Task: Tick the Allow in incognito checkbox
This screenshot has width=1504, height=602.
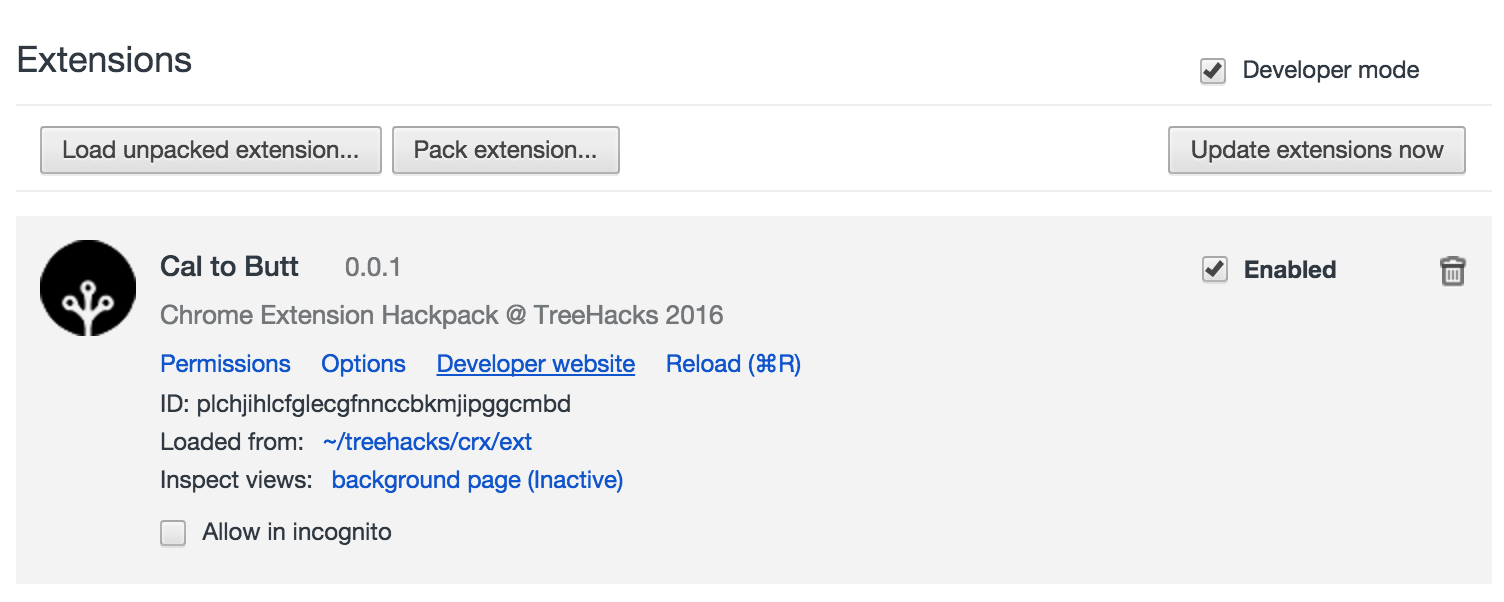Action: (174, 533)
